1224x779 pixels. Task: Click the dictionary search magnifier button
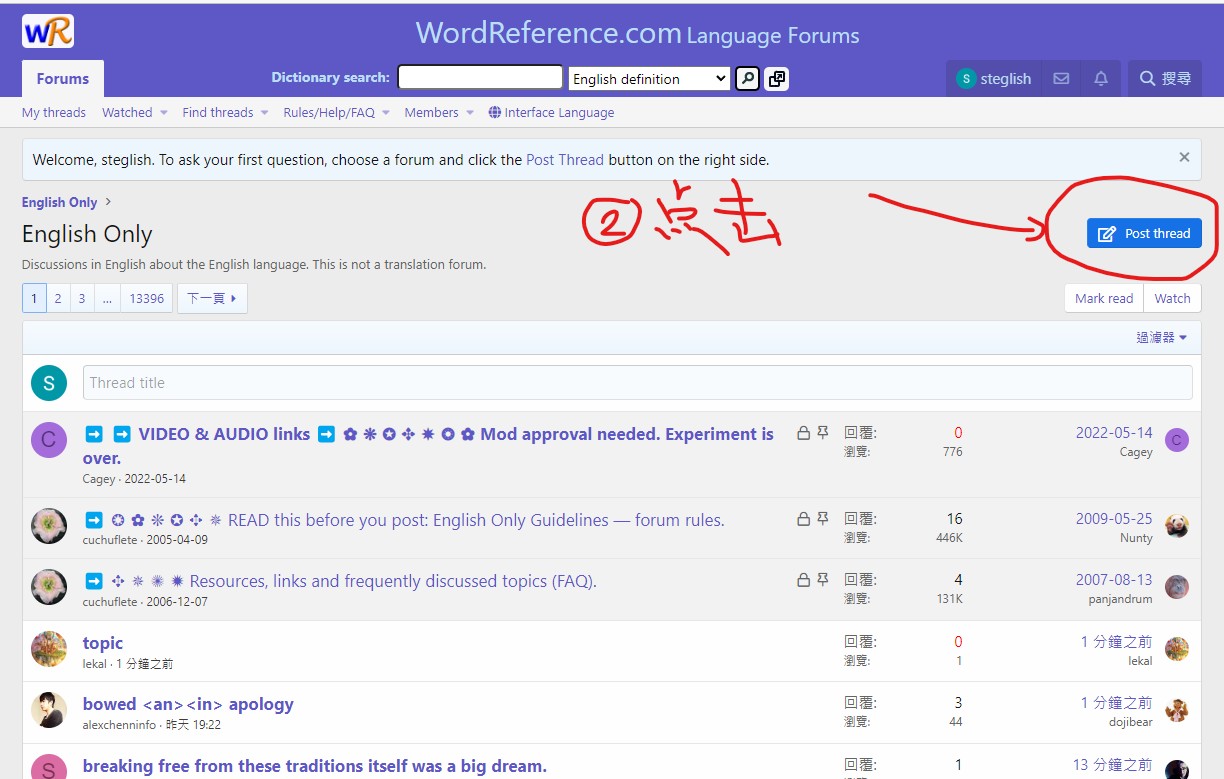click(747, 78)
